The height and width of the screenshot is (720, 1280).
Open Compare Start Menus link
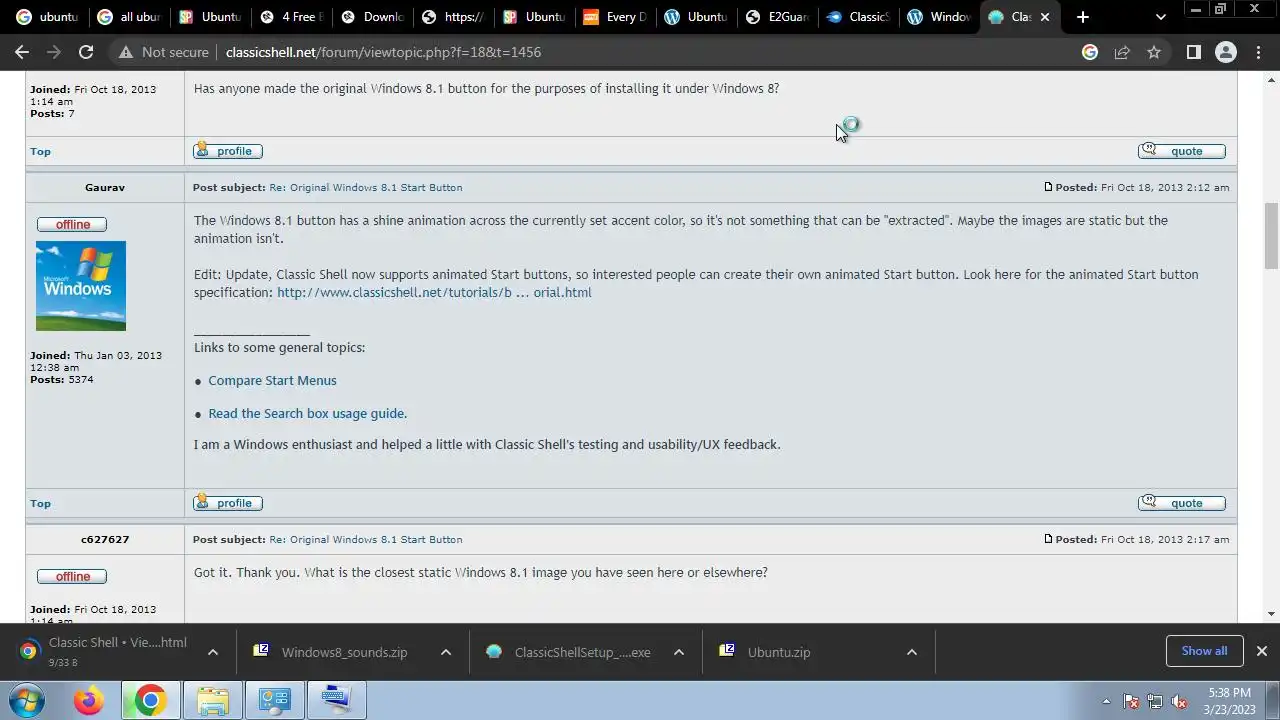tap(272, 380)
